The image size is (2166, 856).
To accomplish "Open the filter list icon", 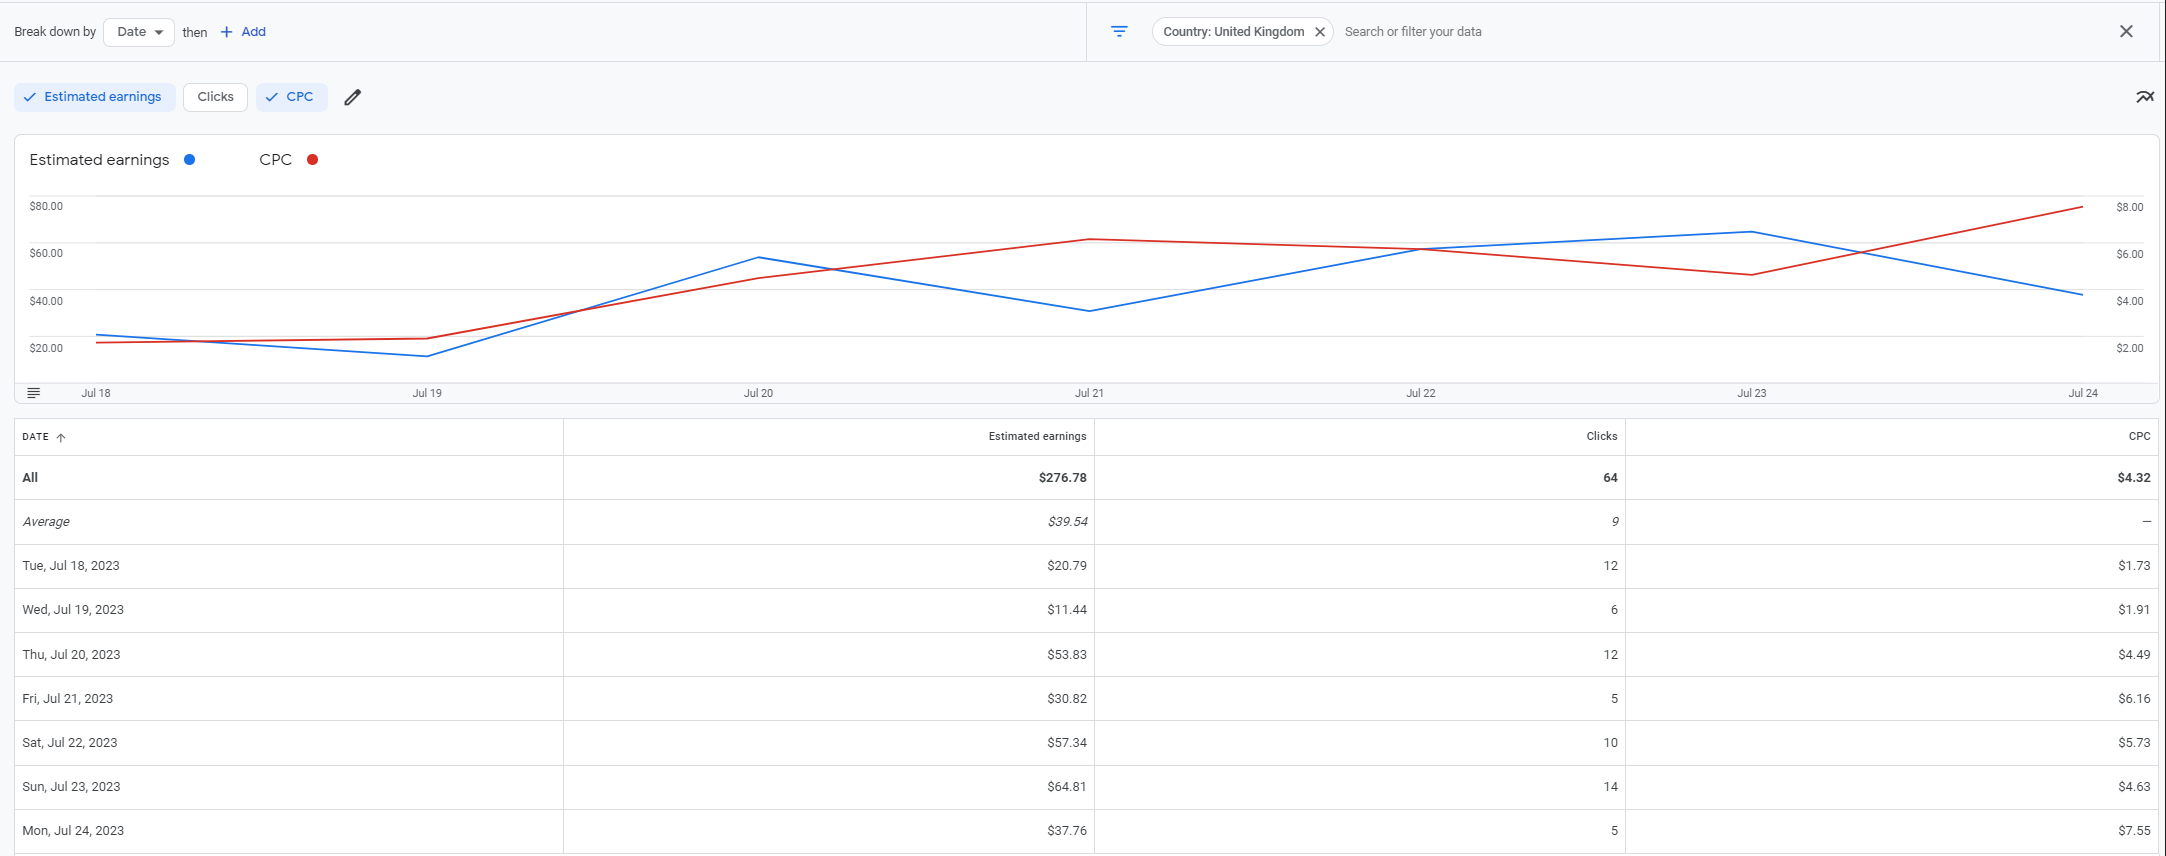I will point(1119,32).
